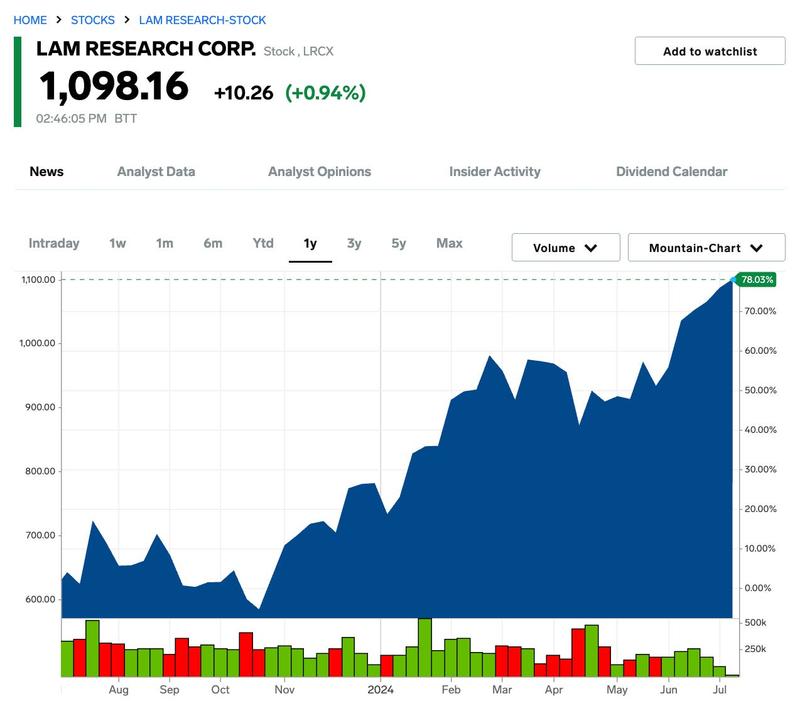This screenshot has height=705, width=800.
Task: Click the Aug date axis label
Action: coord(118,690)
